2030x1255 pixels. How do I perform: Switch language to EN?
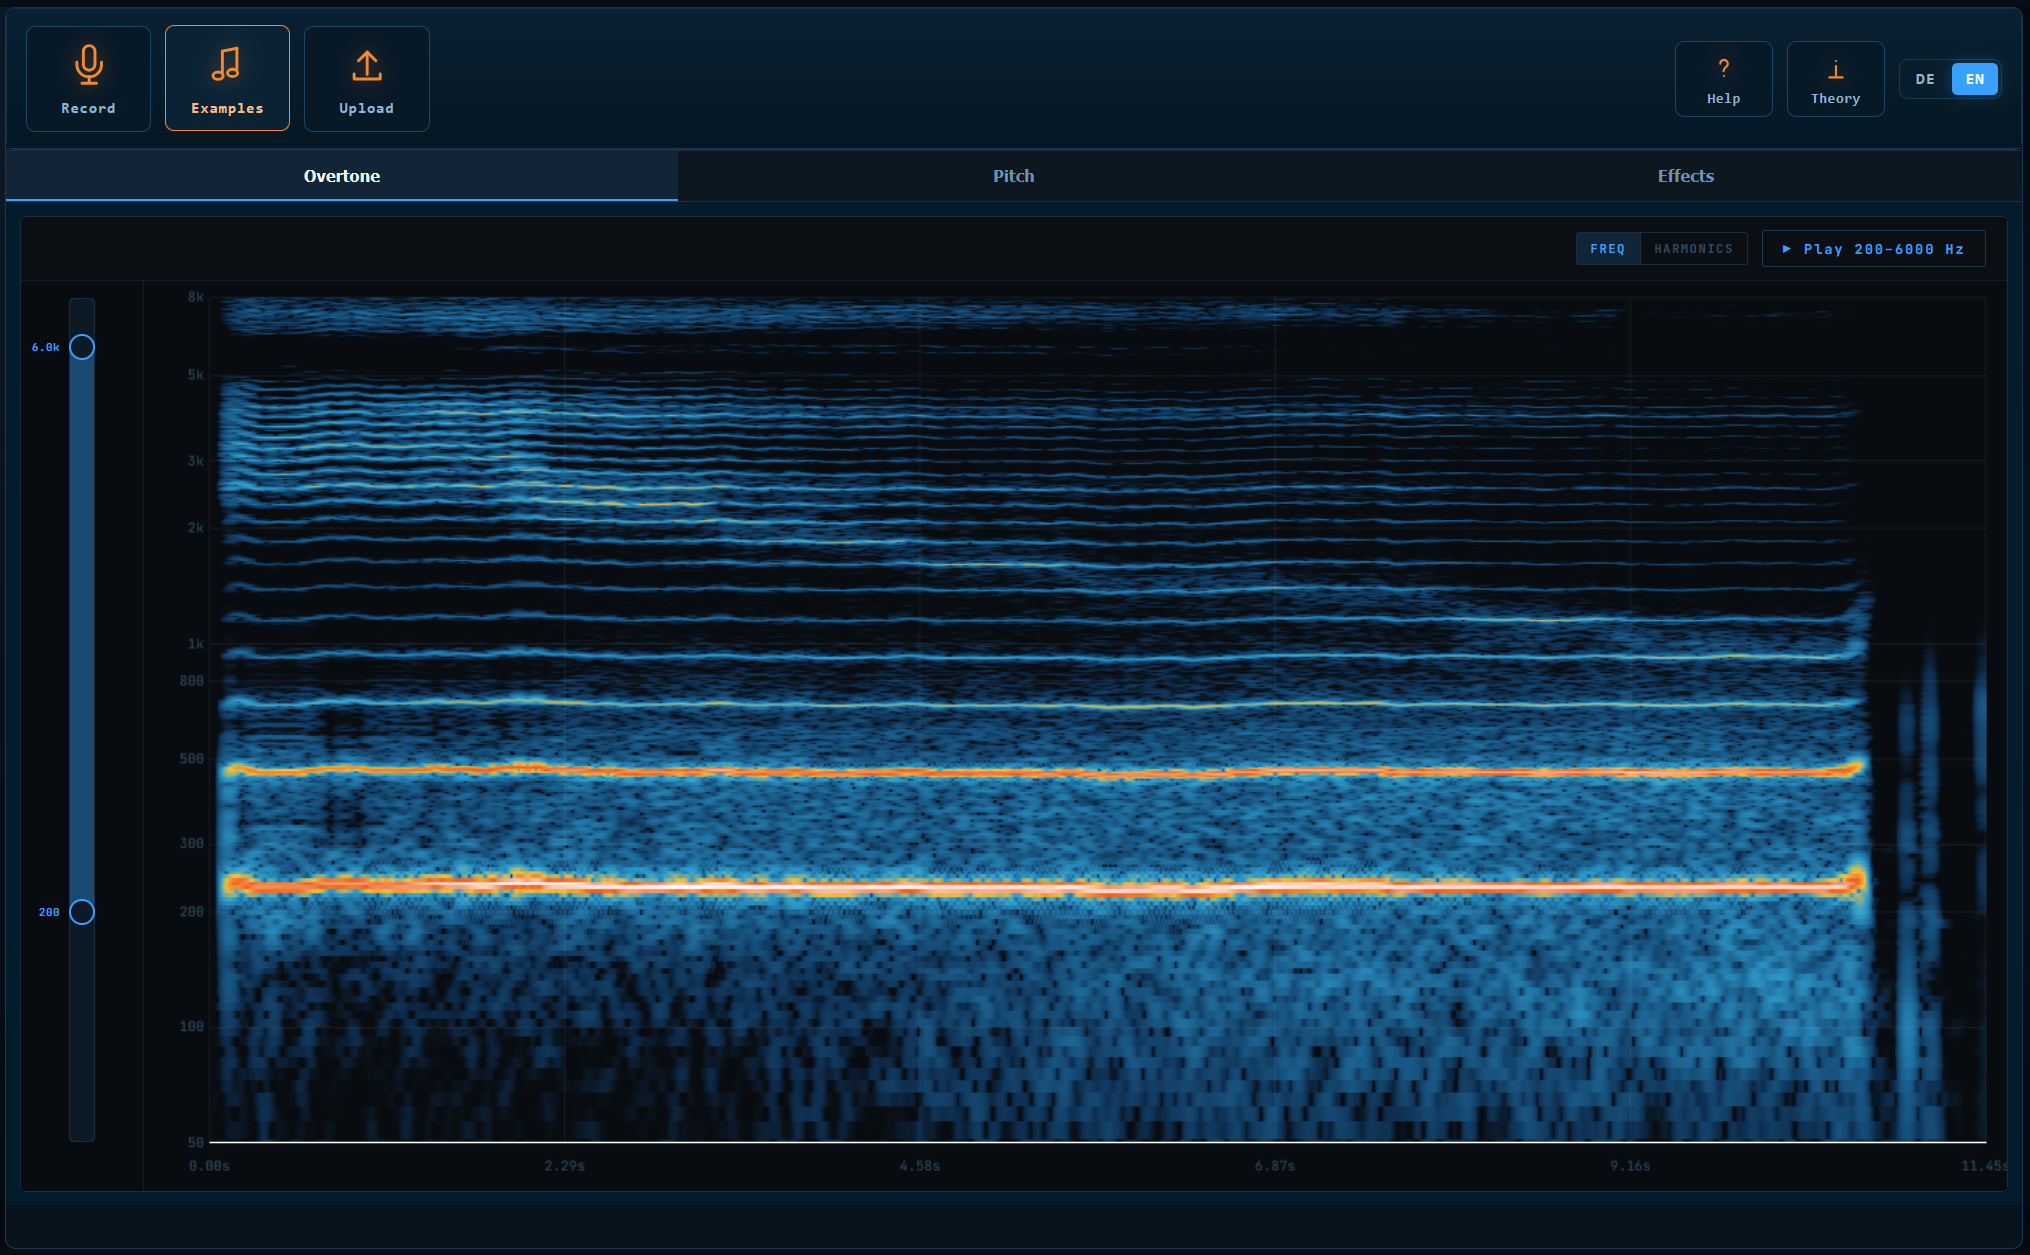1975,79
